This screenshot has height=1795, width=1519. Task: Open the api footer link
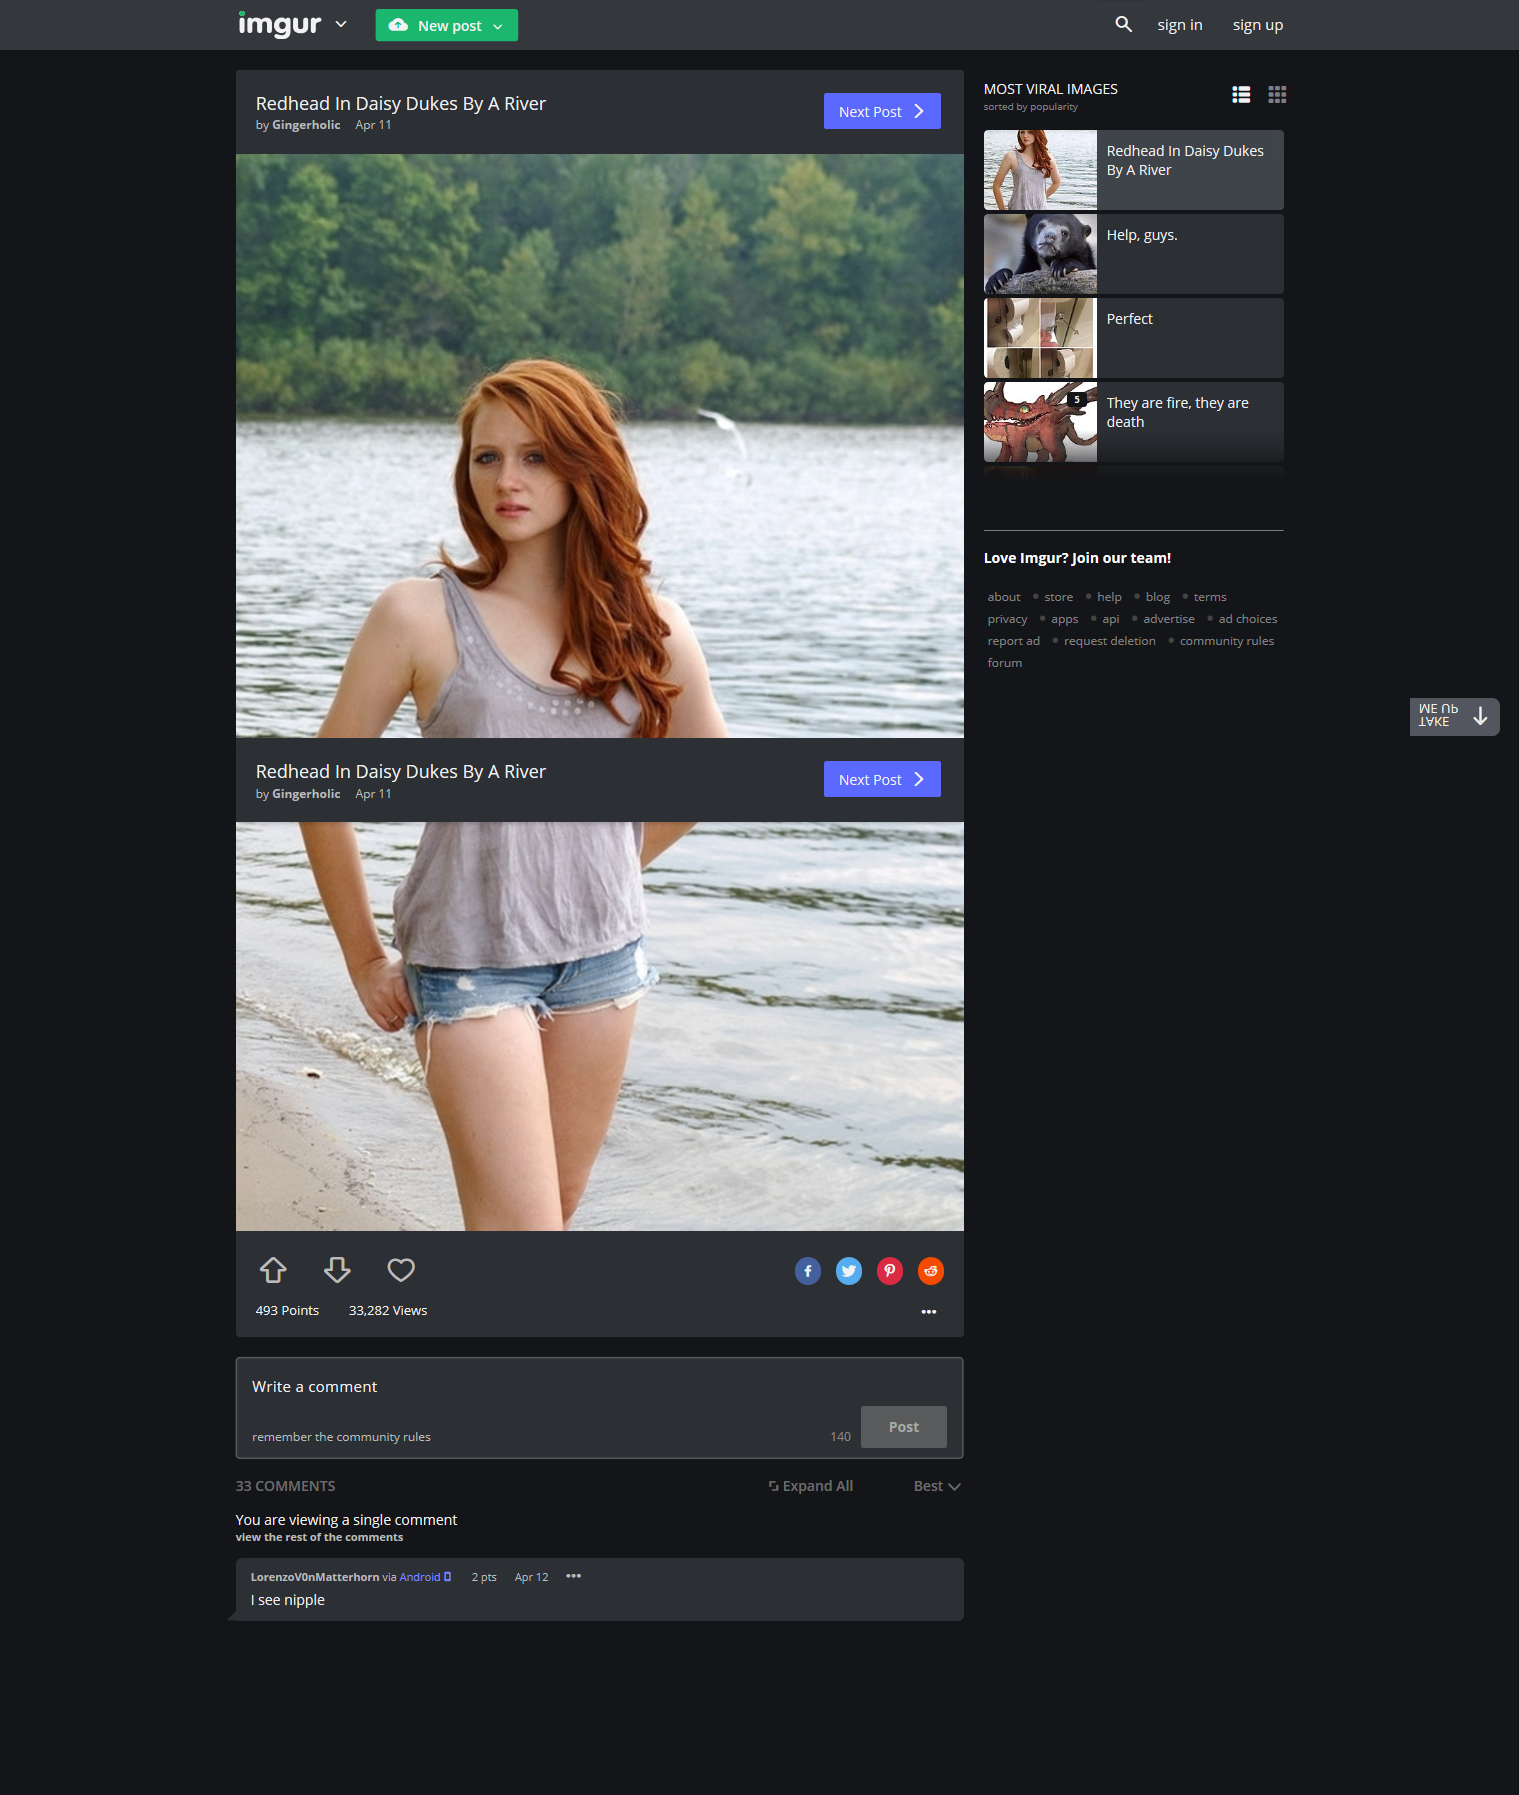click(x=1110, y=619)
